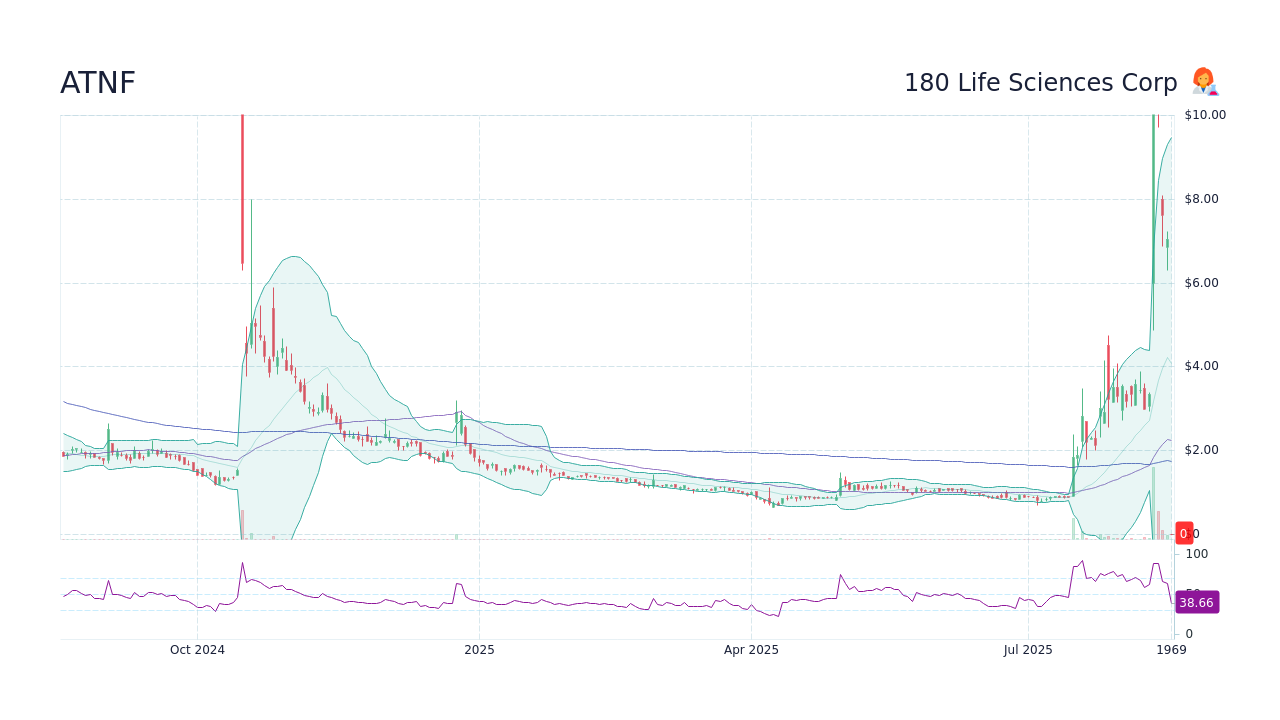Select the tall red candlestick spike near Oct 2024
This screenshot has height=720, width=1280.
coord(242,190)
